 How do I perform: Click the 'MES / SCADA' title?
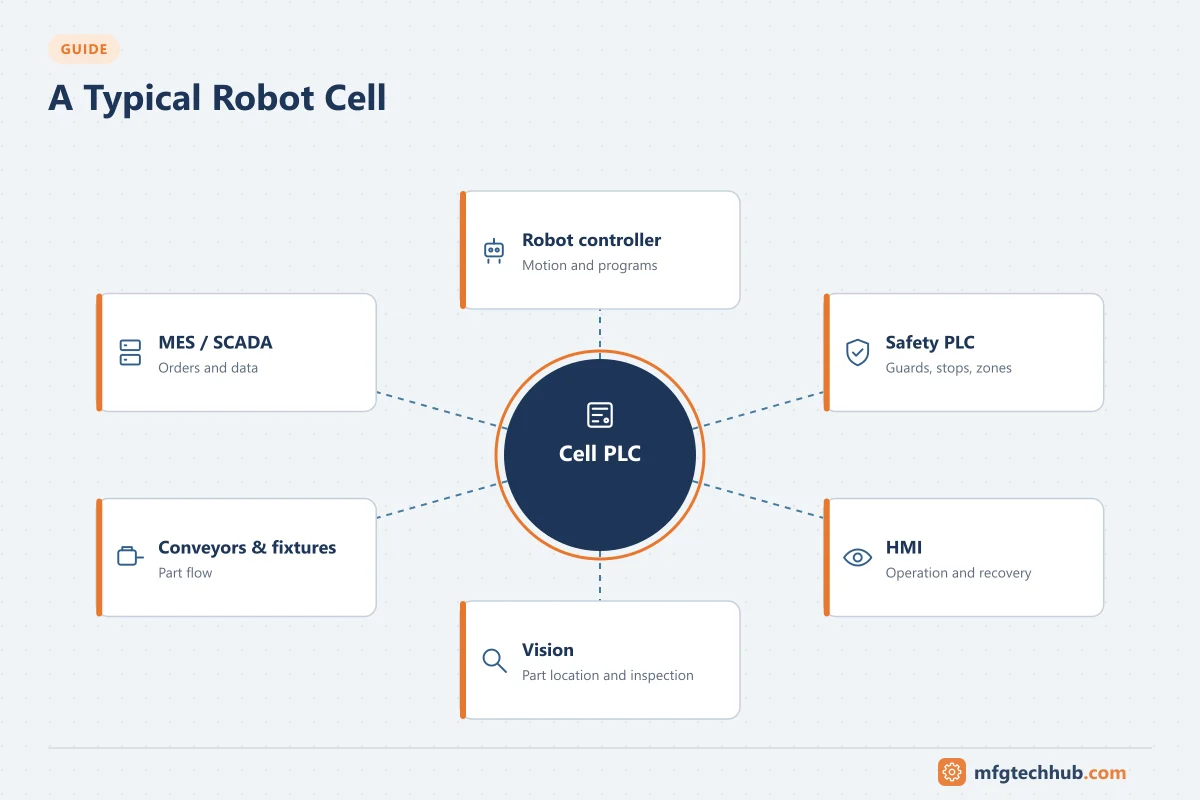tap(215, 342)
